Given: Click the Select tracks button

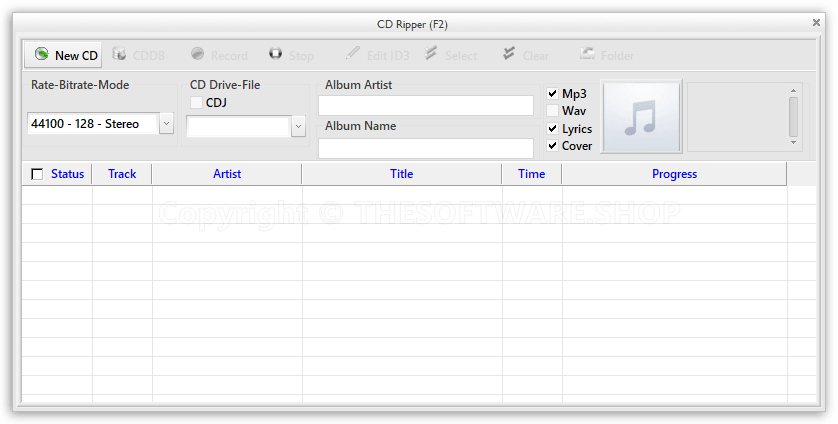Looking at the screenshot, I should [451, 55].
